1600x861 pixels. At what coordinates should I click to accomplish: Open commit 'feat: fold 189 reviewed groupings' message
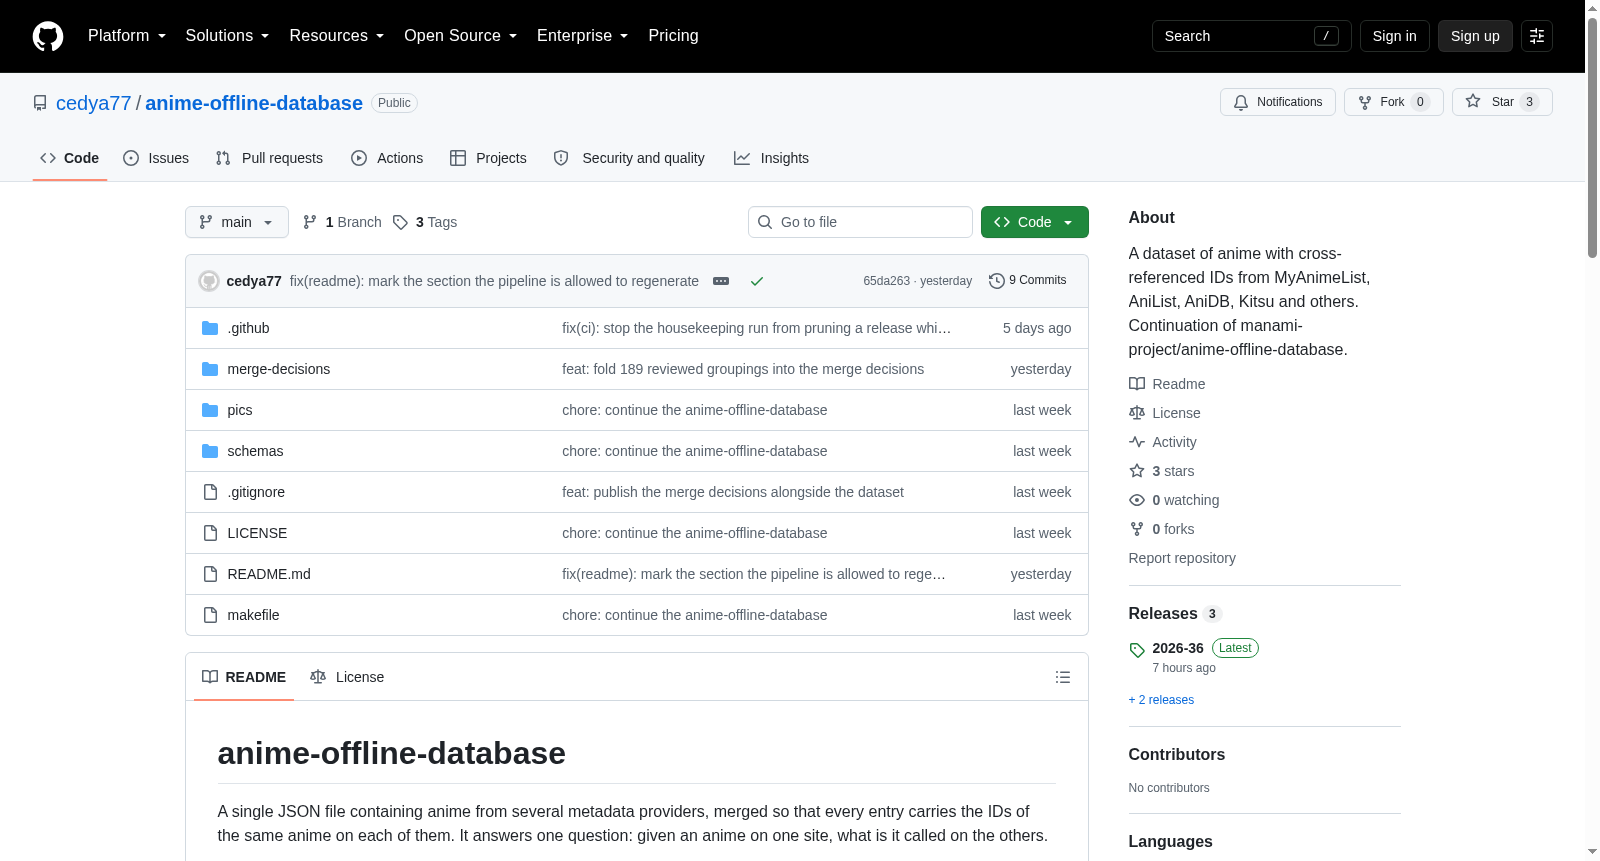743,369
